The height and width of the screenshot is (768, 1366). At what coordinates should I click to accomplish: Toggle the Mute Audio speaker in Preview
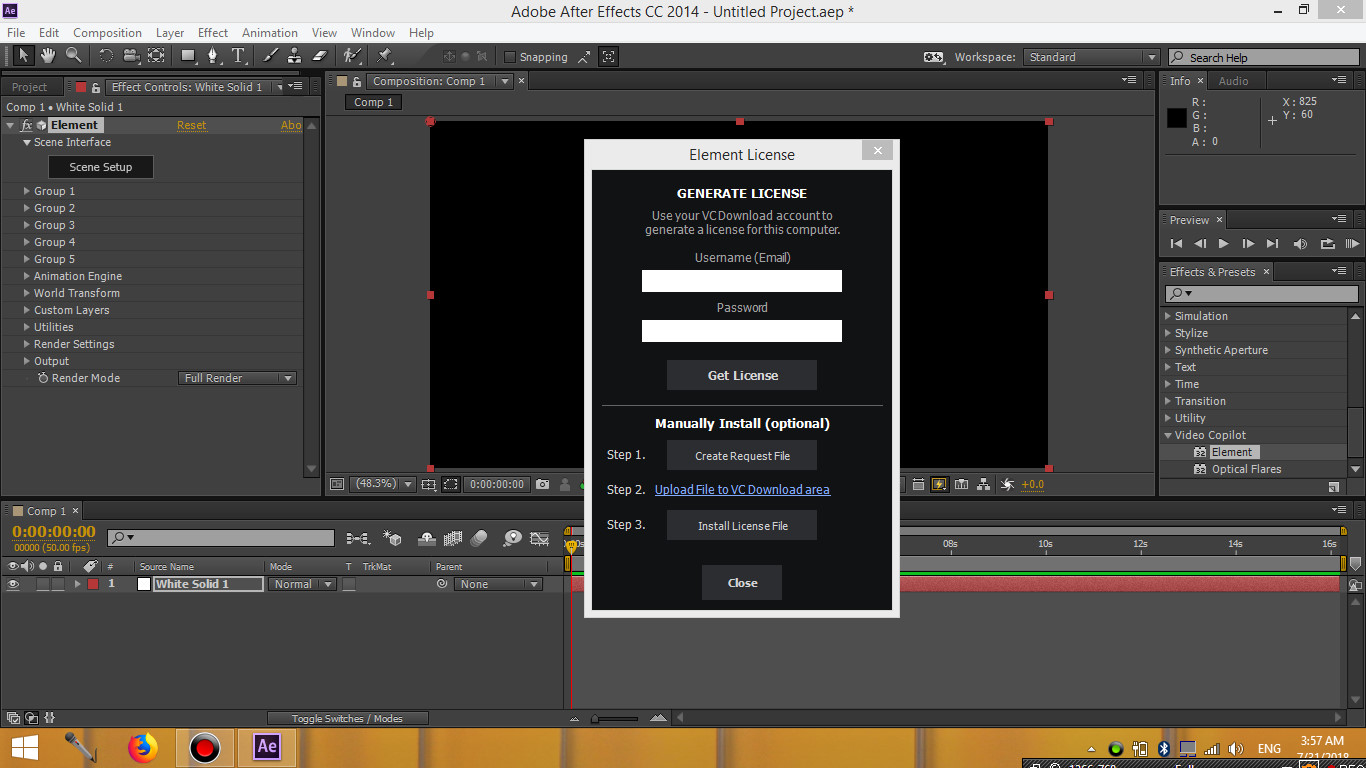1300,243
